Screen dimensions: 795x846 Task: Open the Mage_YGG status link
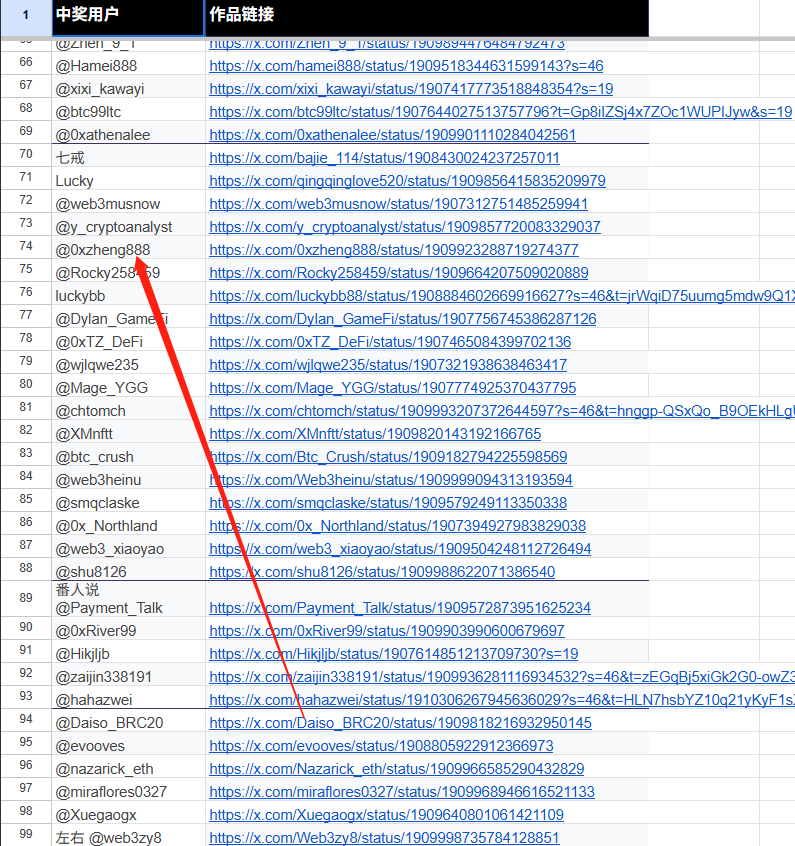(x=392, y=388)
